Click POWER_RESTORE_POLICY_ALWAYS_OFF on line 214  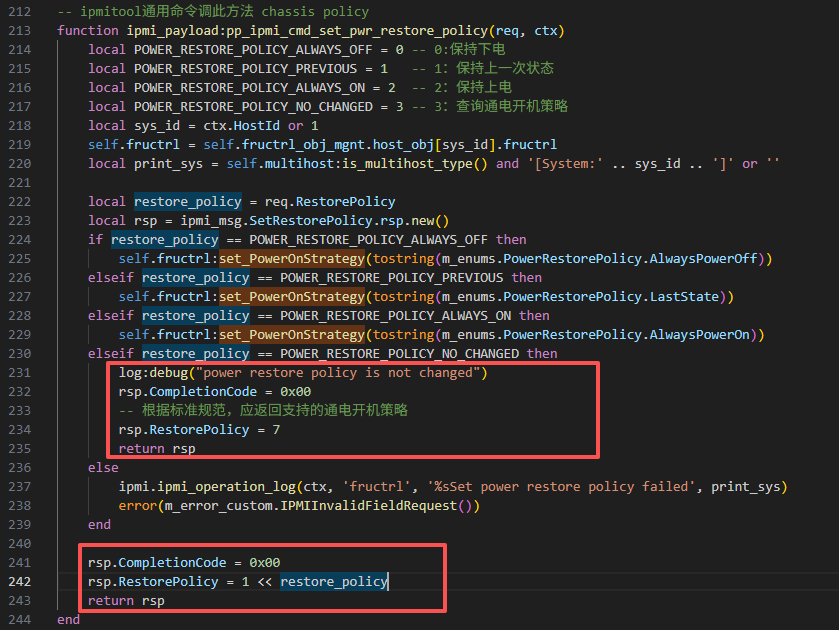click(x=253, y=50)
